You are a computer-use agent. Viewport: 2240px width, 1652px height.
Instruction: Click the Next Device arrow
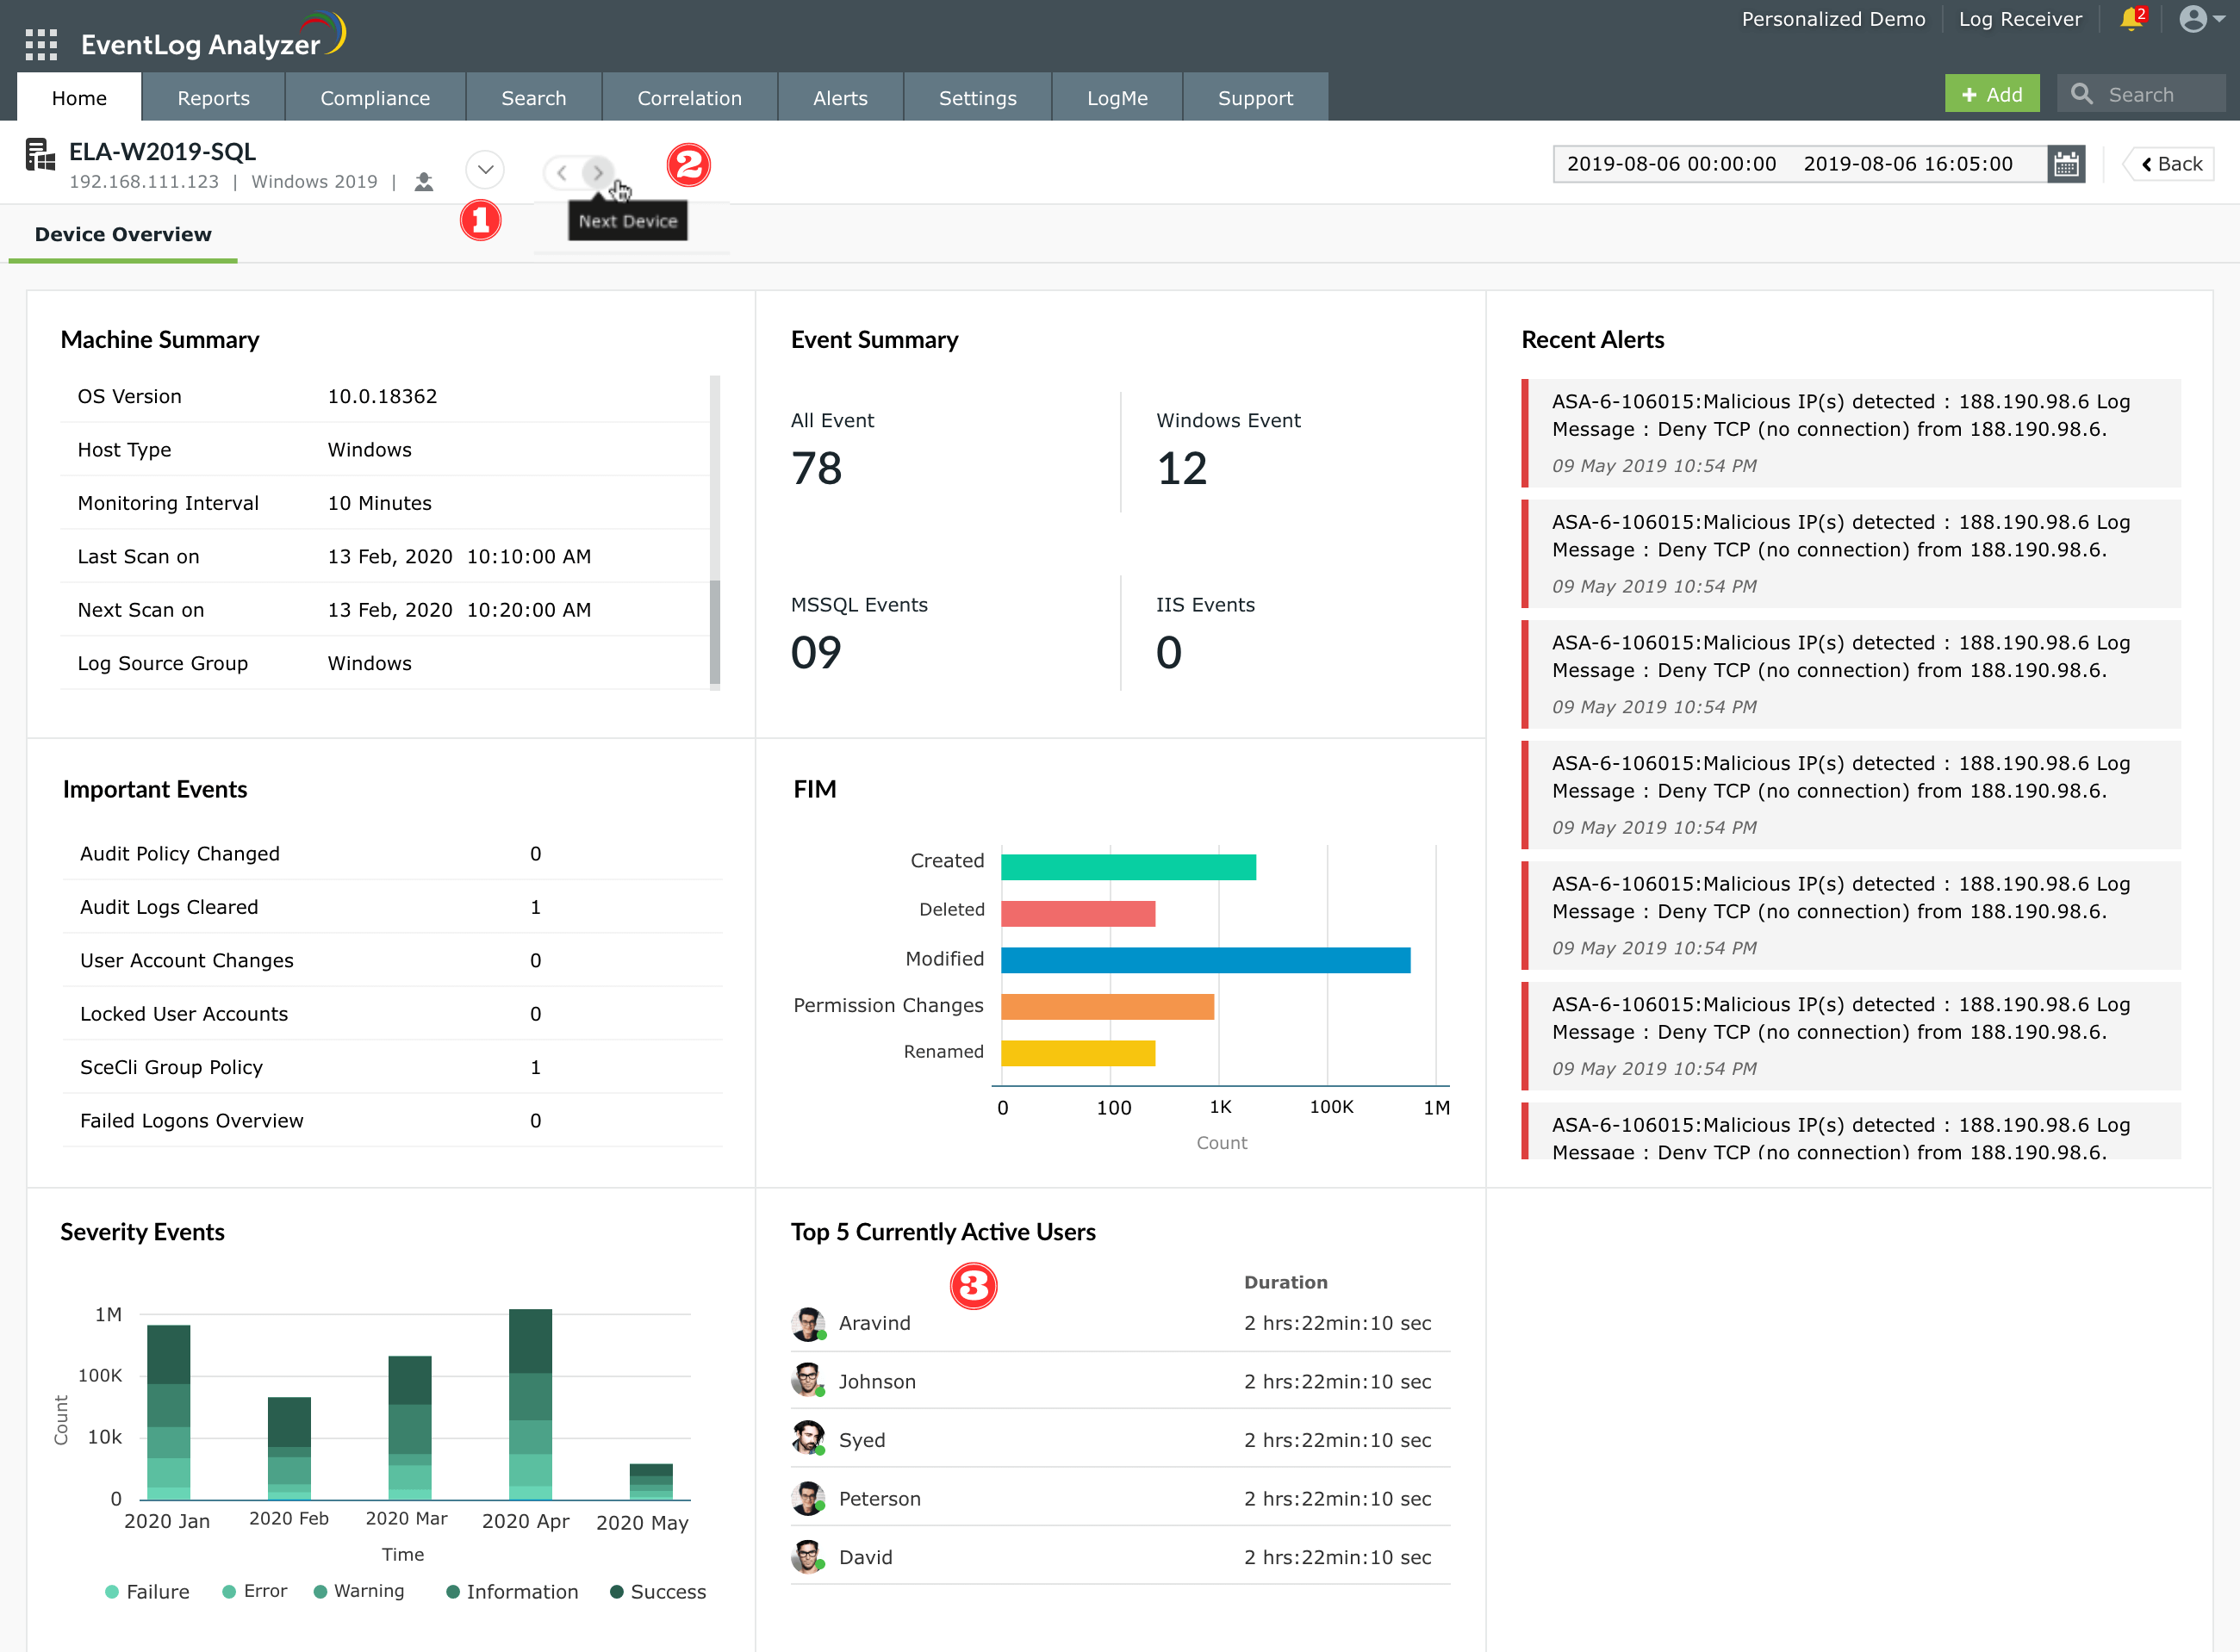[598, 172]
